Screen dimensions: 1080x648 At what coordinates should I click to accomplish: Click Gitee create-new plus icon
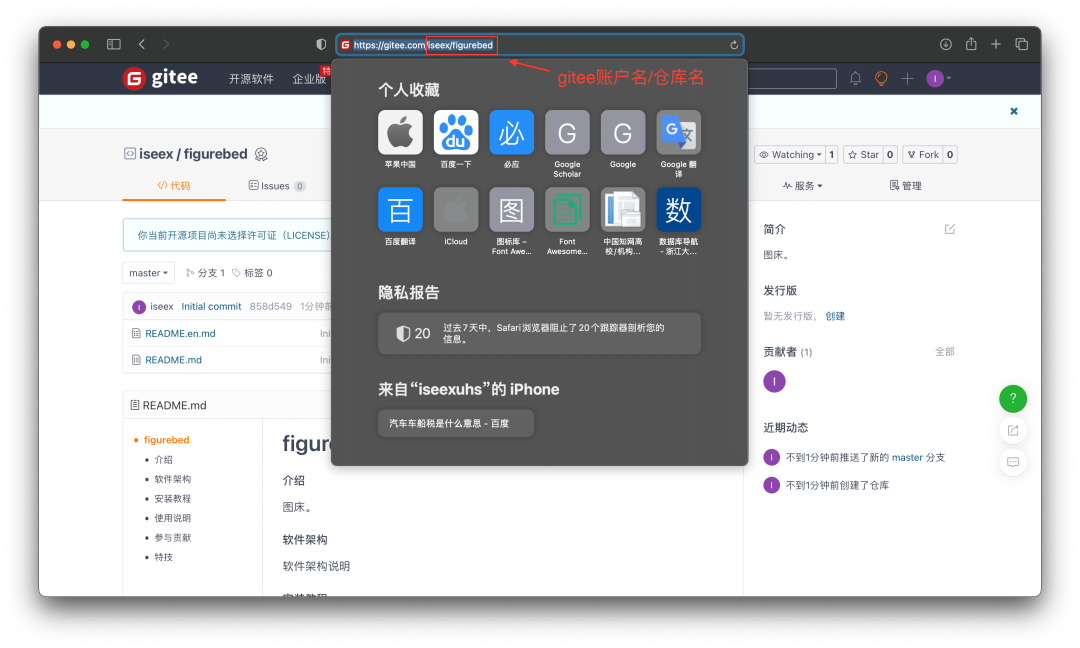pyautogui.click(x=907, y=79)
